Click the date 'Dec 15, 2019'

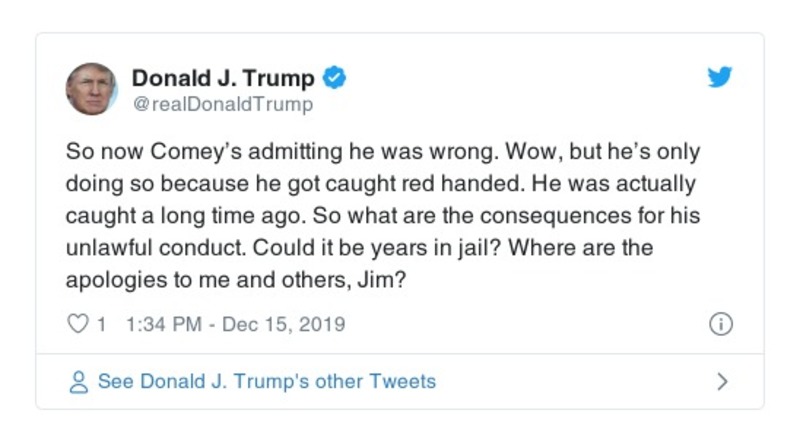[x=283, y=324]
